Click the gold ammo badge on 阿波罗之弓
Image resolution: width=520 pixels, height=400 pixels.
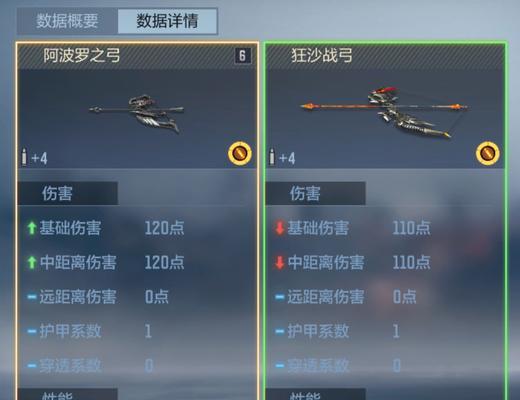click(240, 153)
